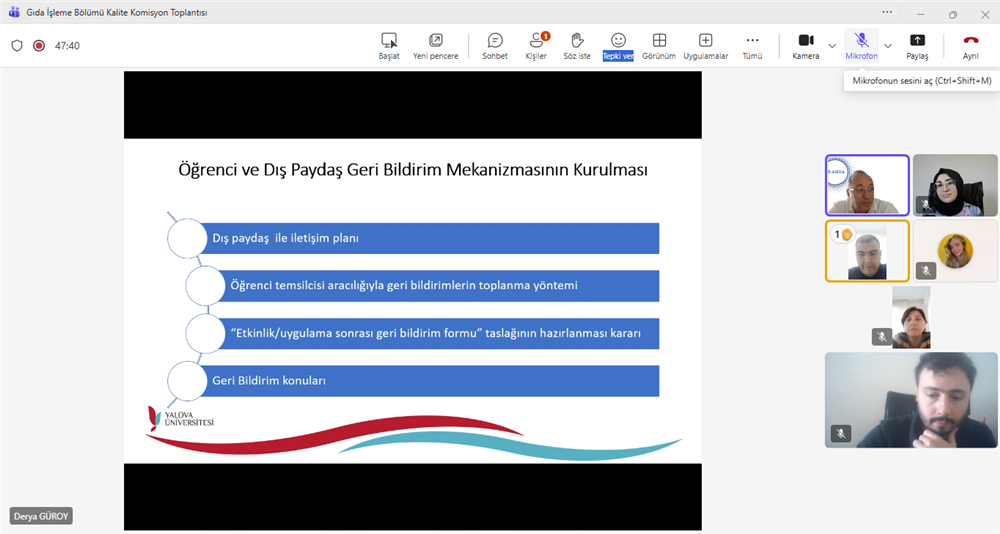Viewport: 1000px width, 534px height.
Task: Select the participant with raised hand
Action: pyautogui.click(x=867, y=251)
